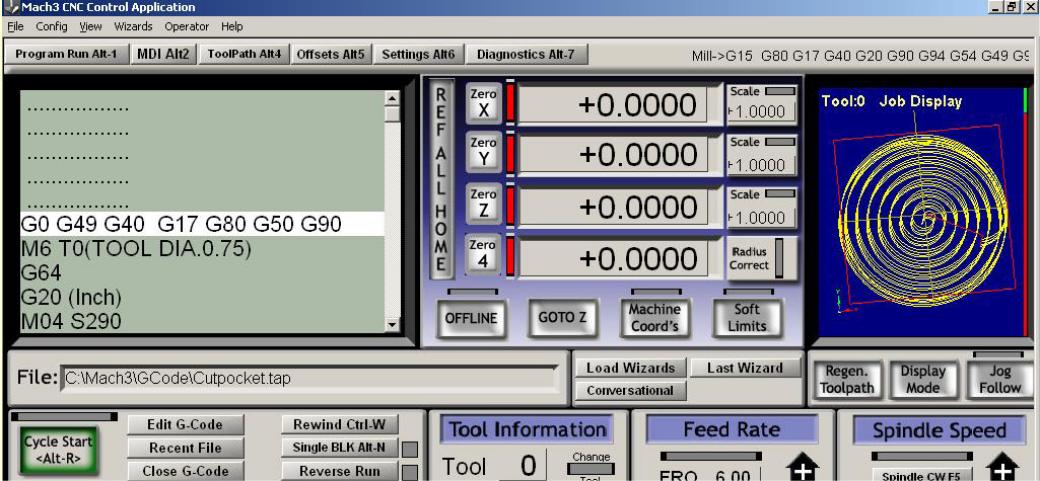Click the Y Scale value field

[x=761, y=165]
